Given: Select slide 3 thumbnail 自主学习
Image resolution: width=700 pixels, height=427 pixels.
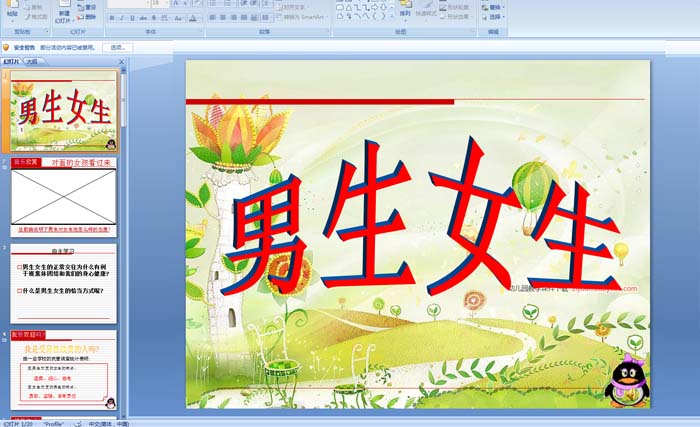Looking at the screenshot, I should [63, 284].
